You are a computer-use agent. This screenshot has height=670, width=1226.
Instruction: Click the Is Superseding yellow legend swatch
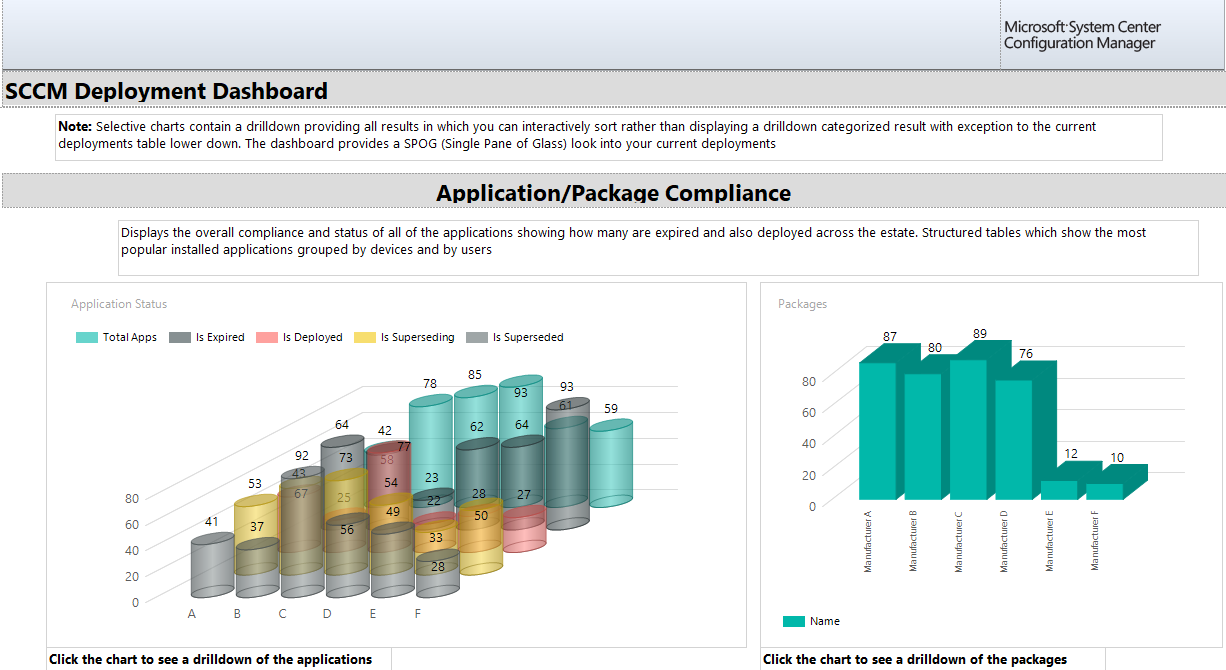(x=365, y=338)
